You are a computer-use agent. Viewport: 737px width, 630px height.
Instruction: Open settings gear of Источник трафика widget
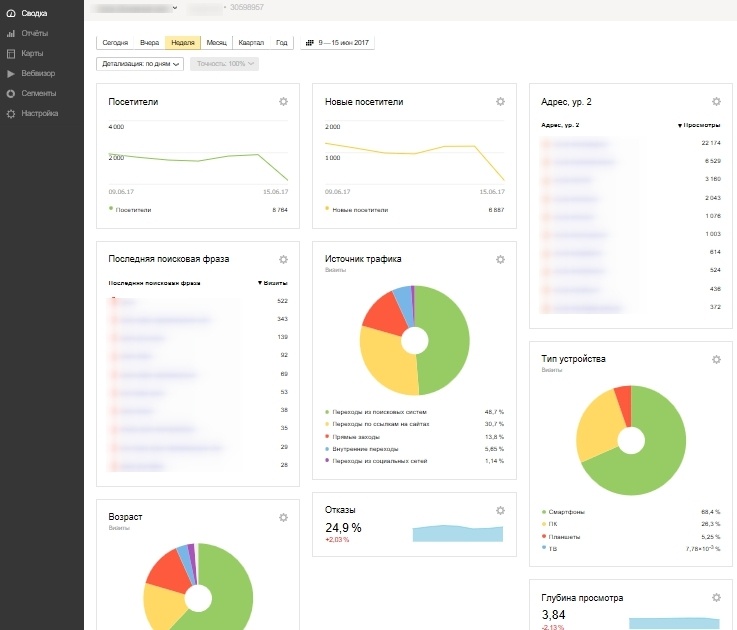(501, 260)
